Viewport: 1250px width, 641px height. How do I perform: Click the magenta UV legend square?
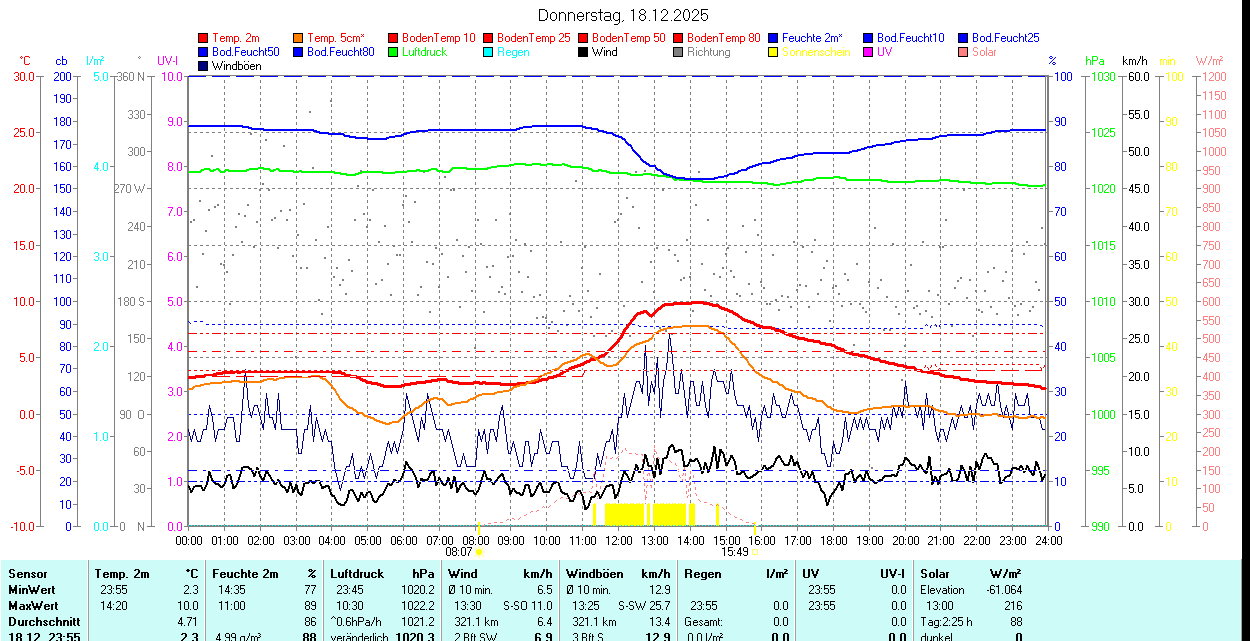868,52
